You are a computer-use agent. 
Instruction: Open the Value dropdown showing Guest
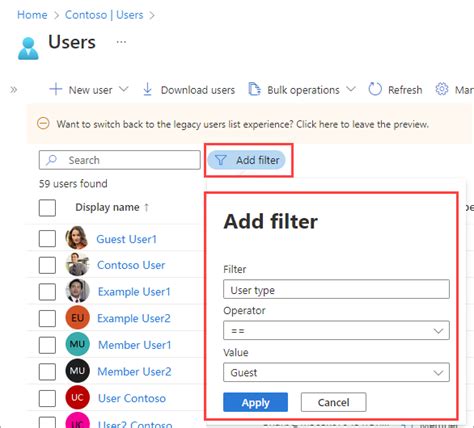[x=336, y=372]
